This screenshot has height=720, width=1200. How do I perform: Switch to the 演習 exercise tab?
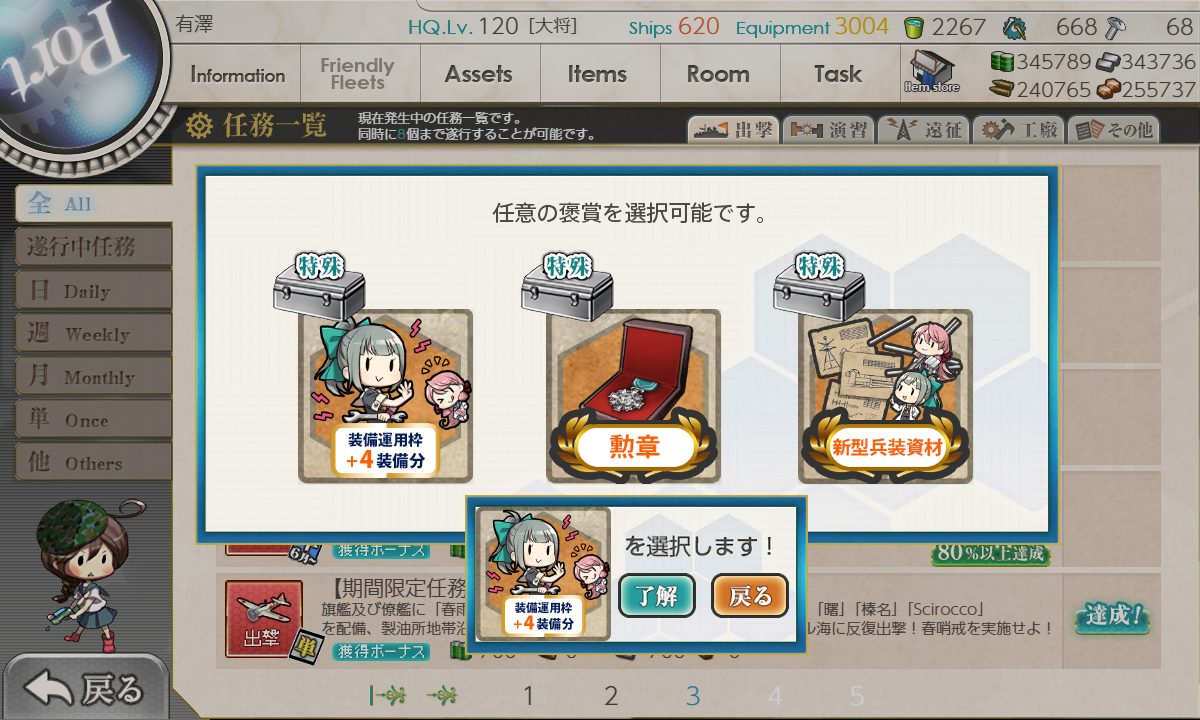(x=827, y=130)
